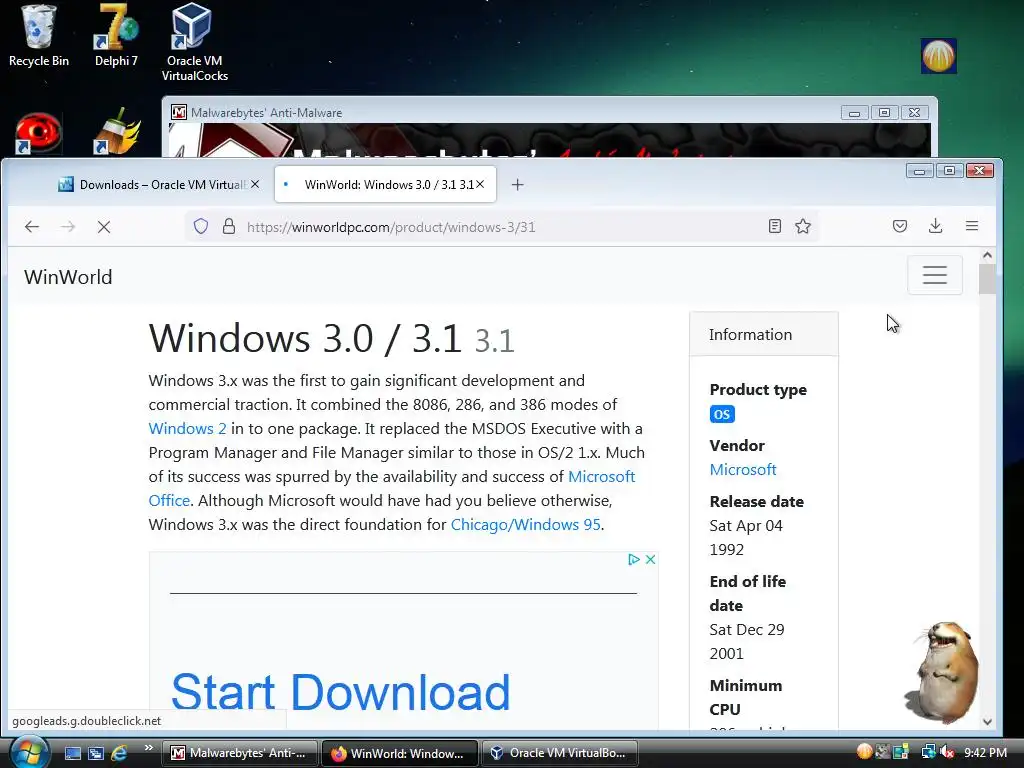Screen dimensions: 1024x768
Task: Open the Chicago/Windows 95 link
Action: (526, 524)
